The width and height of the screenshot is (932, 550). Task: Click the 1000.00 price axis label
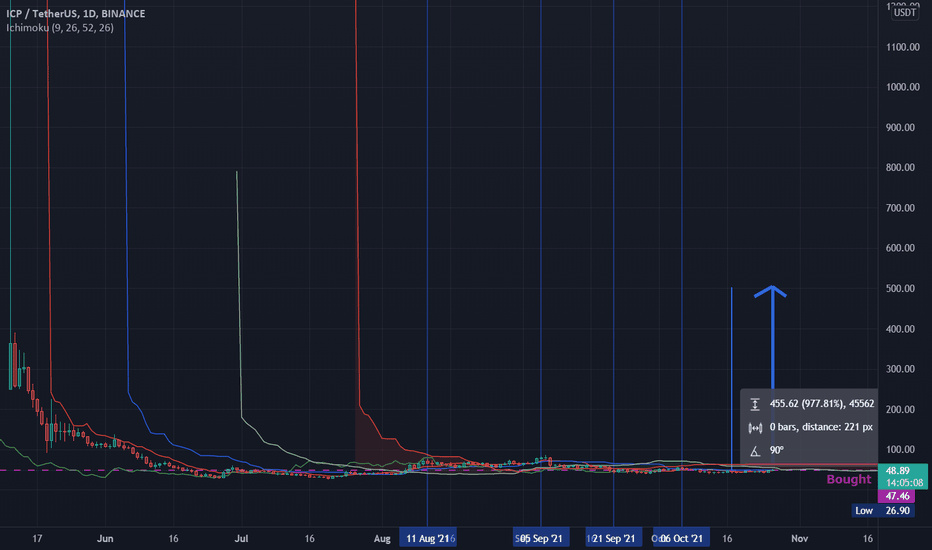click(x=902, y=87)
